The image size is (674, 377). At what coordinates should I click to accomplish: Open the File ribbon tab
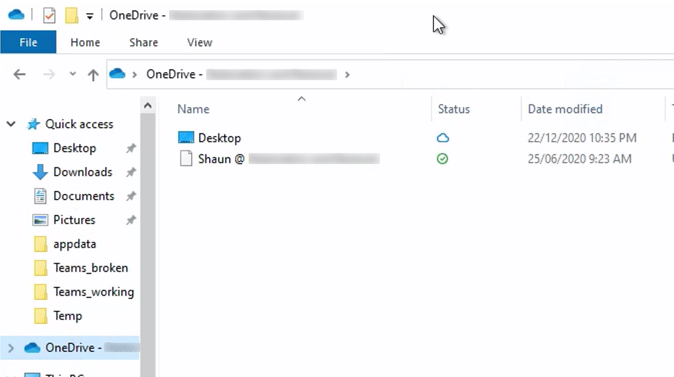[x=28, y=42]
